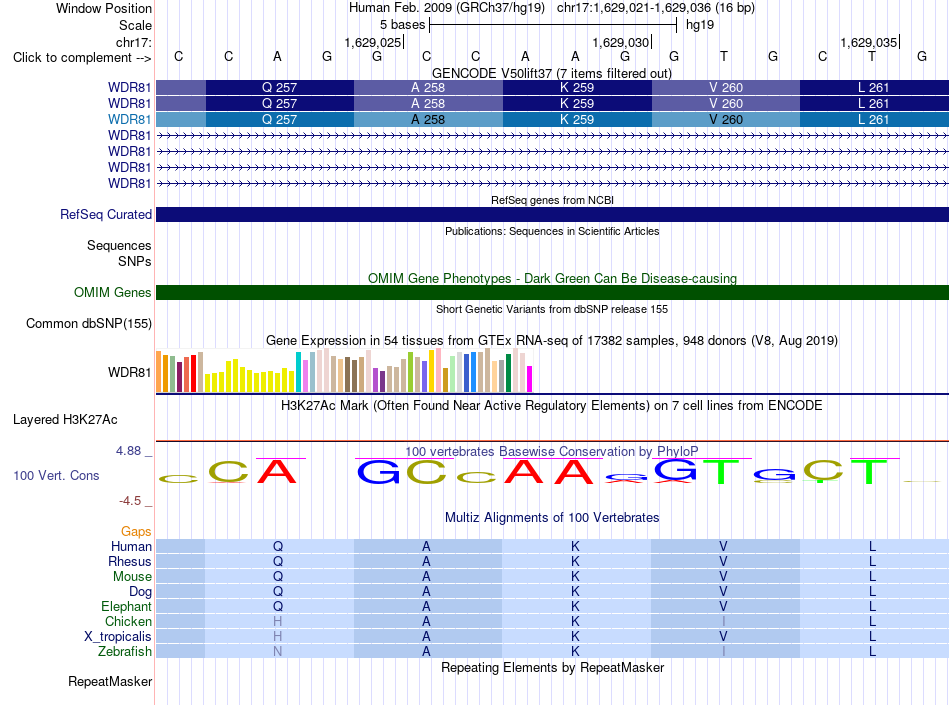Viewport: 950px width, 705px height.
Task: Open the OMIM Genes track label
Action: click(x=112, y=293)
